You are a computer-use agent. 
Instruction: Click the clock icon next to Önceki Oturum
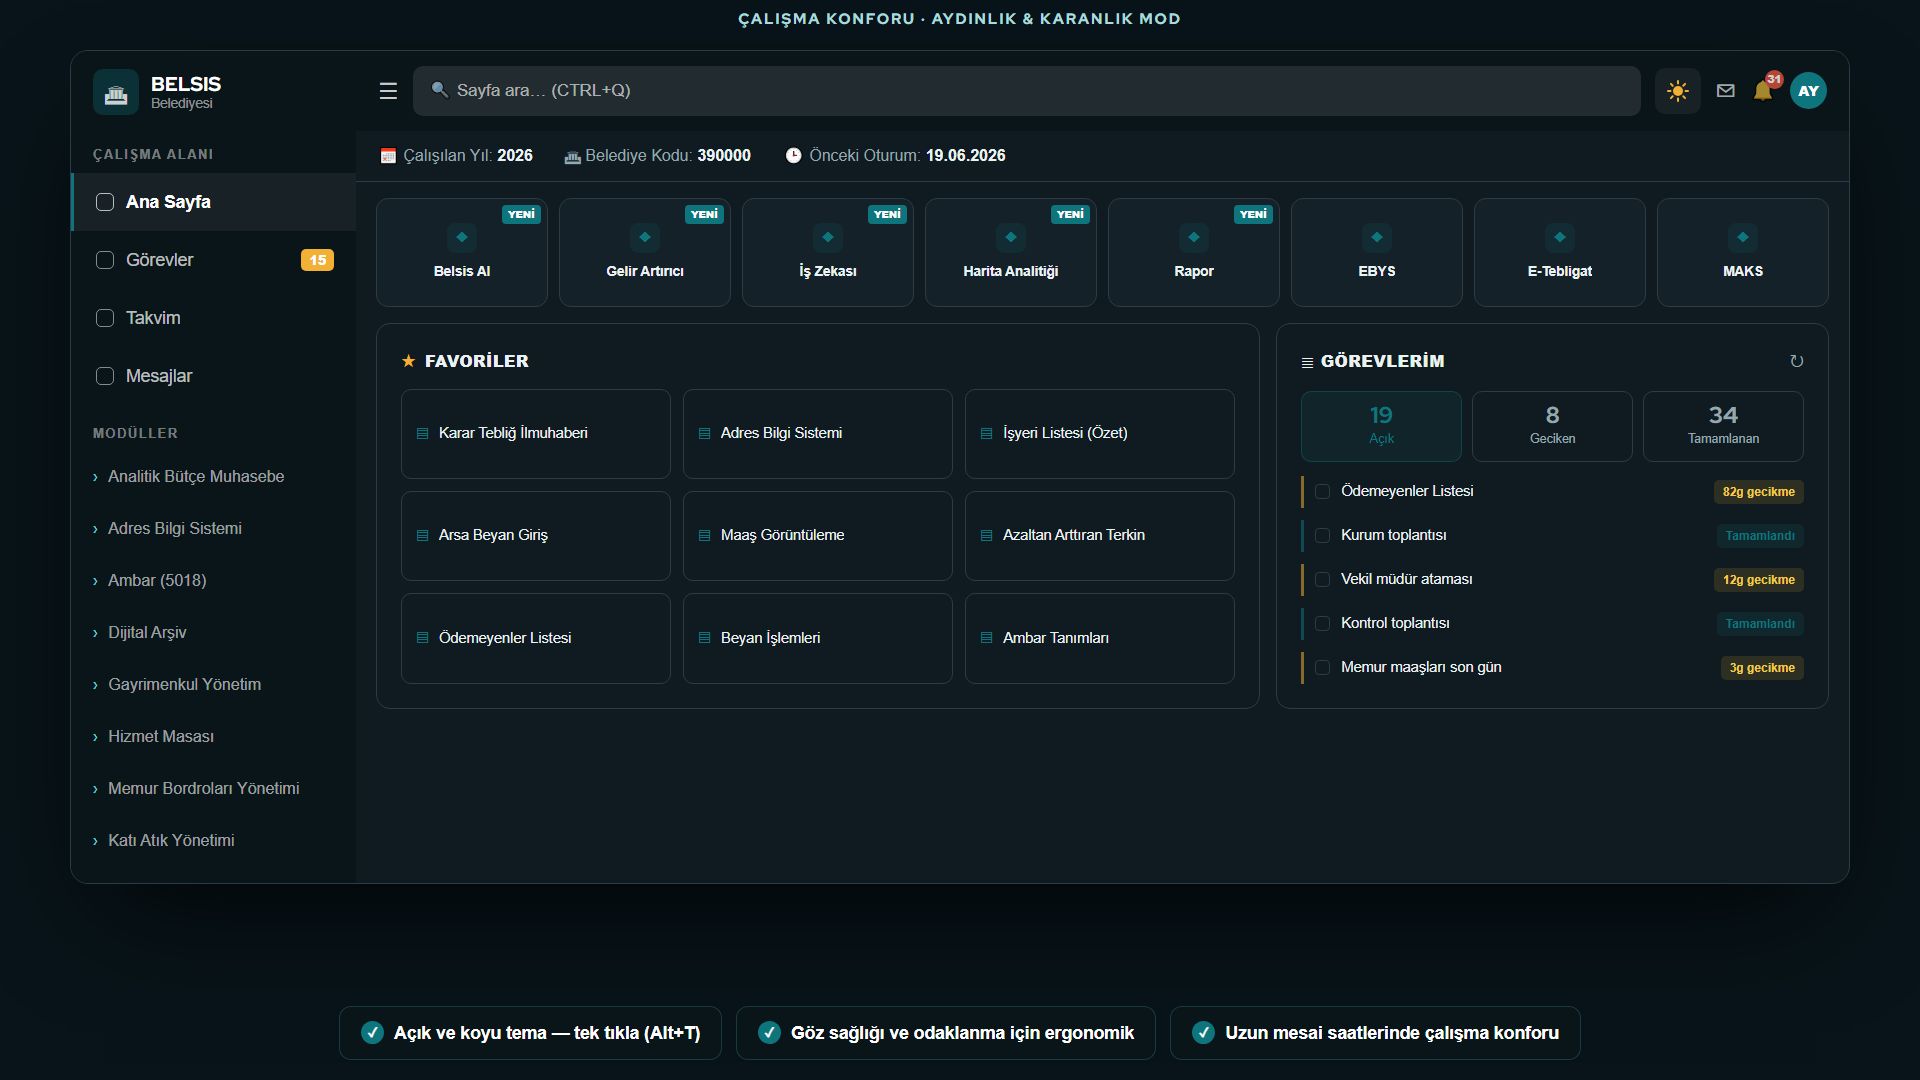pyautogui.click(x=793, y=156)
